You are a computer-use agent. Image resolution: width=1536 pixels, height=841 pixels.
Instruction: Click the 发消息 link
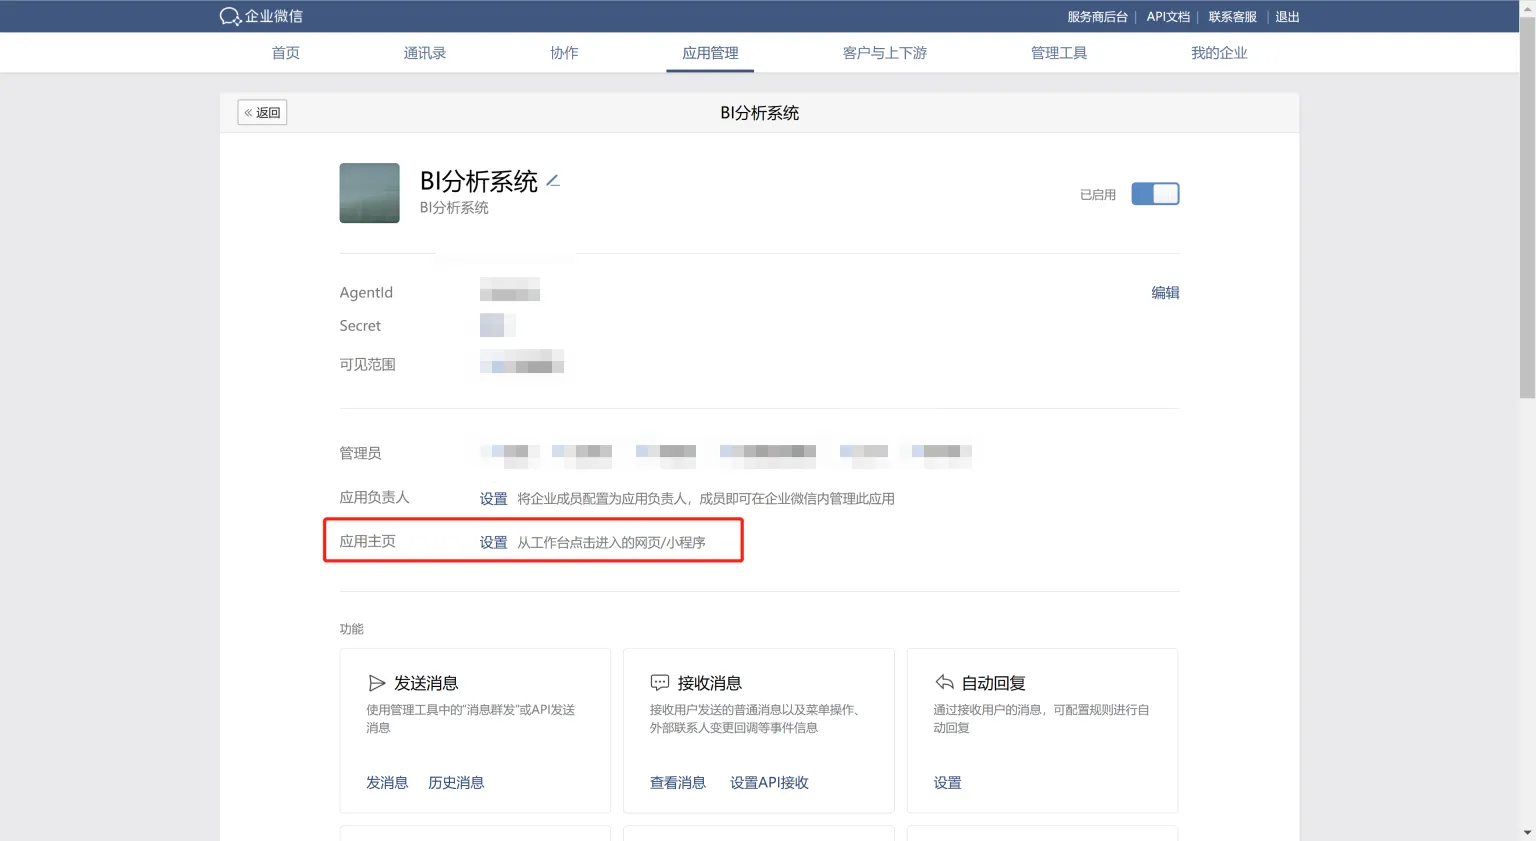(387, 783)
